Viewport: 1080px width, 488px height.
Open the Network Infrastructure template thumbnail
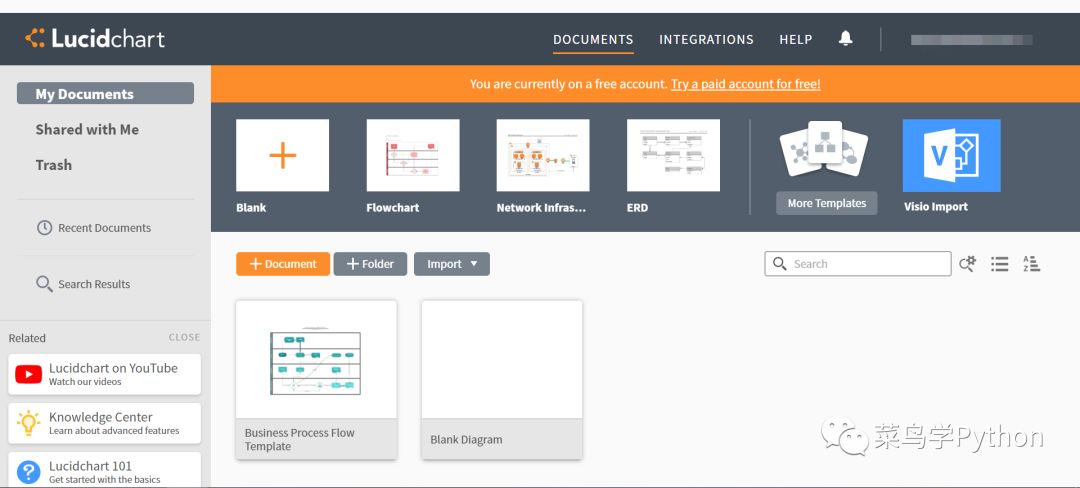point(543,156)
